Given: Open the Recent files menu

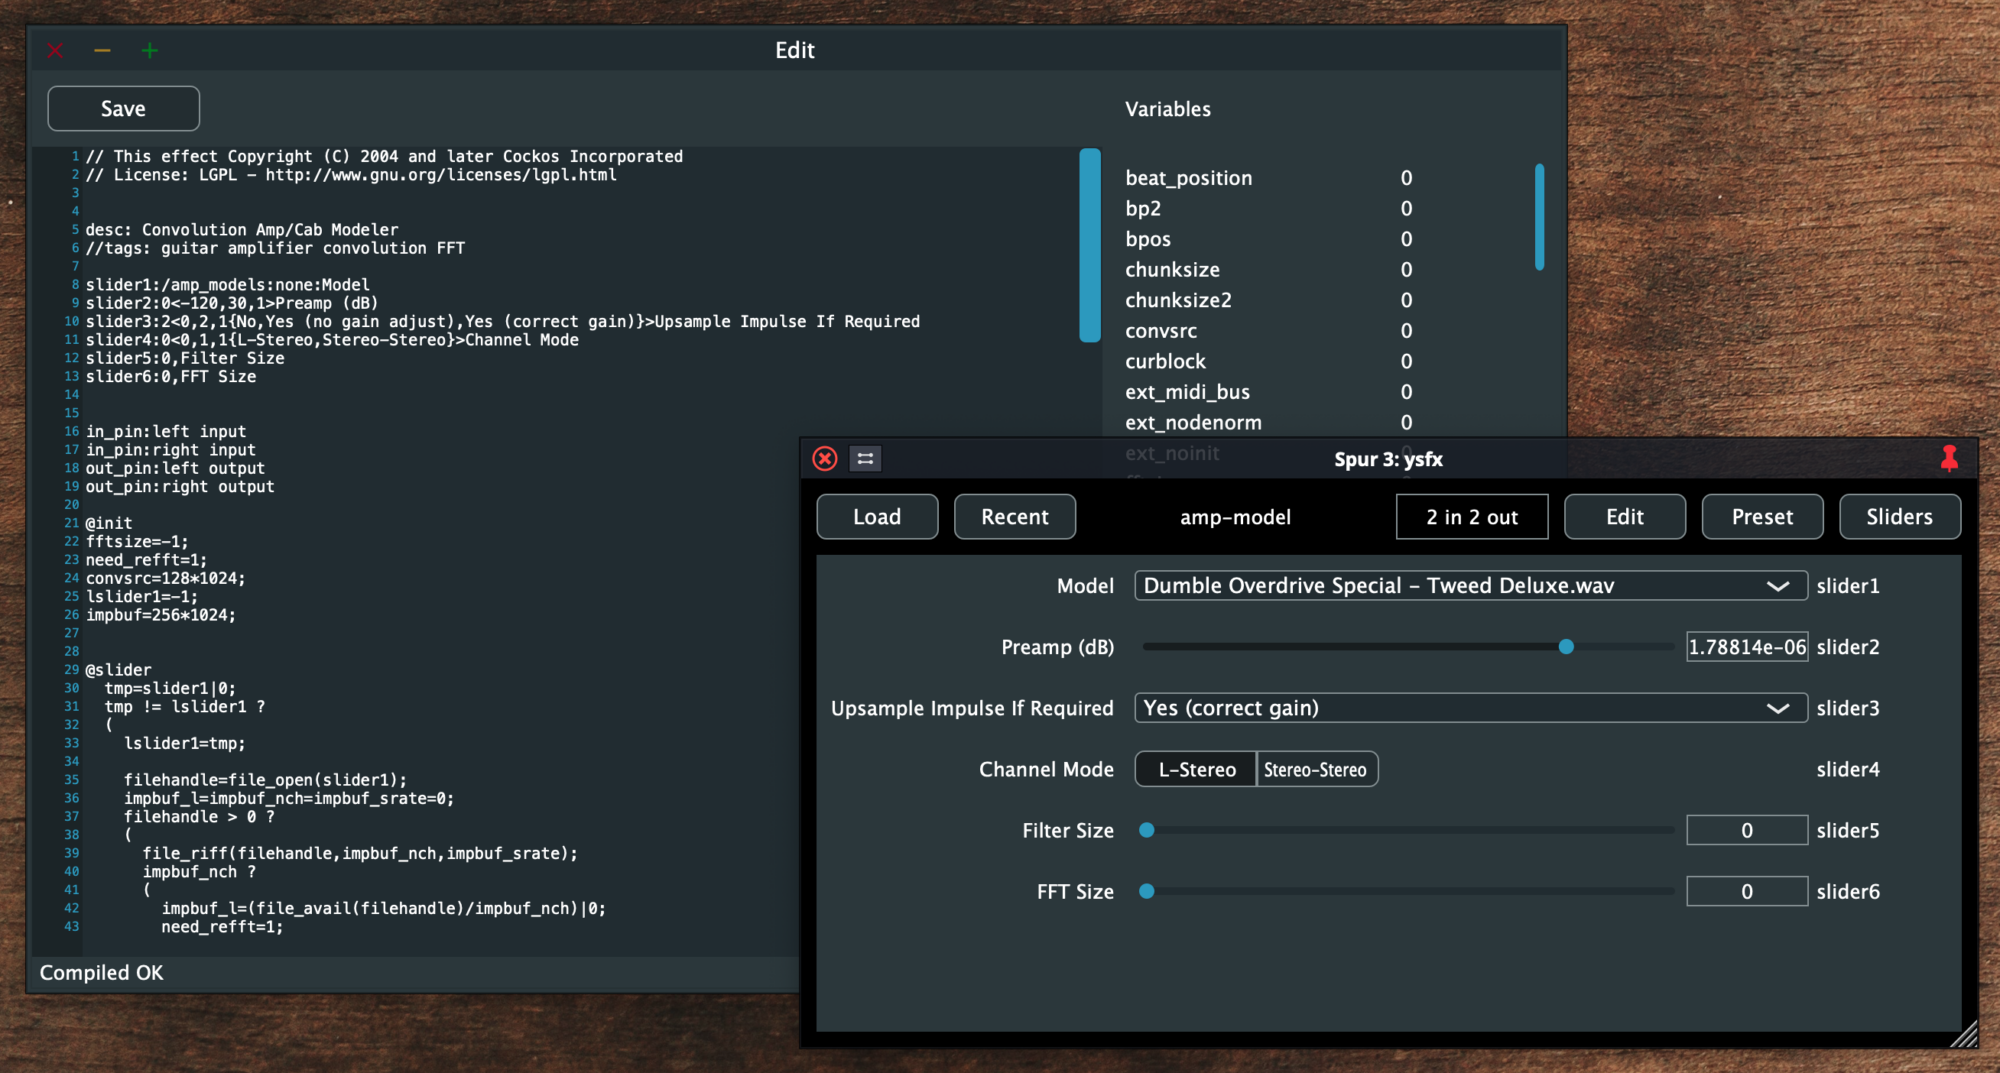Looking at the screenshot, I should pos(1014,517).
